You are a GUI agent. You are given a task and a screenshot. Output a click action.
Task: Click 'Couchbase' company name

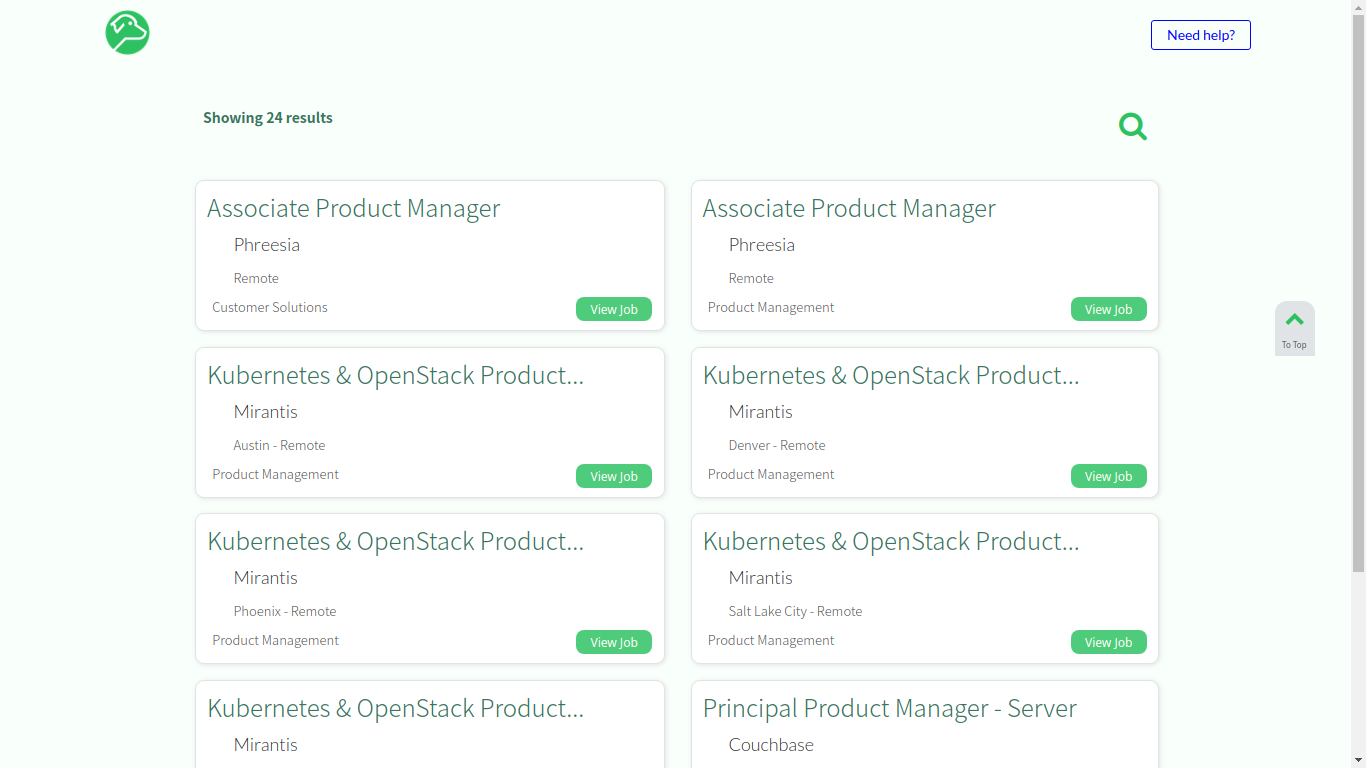coord(771,744)
